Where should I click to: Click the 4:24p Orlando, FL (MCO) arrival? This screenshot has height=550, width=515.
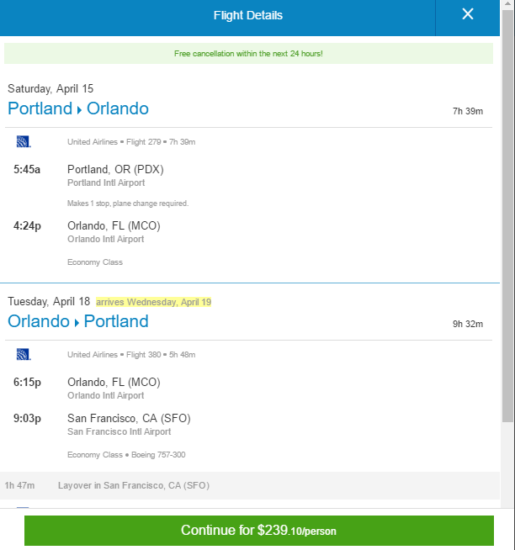click(87, 226)
